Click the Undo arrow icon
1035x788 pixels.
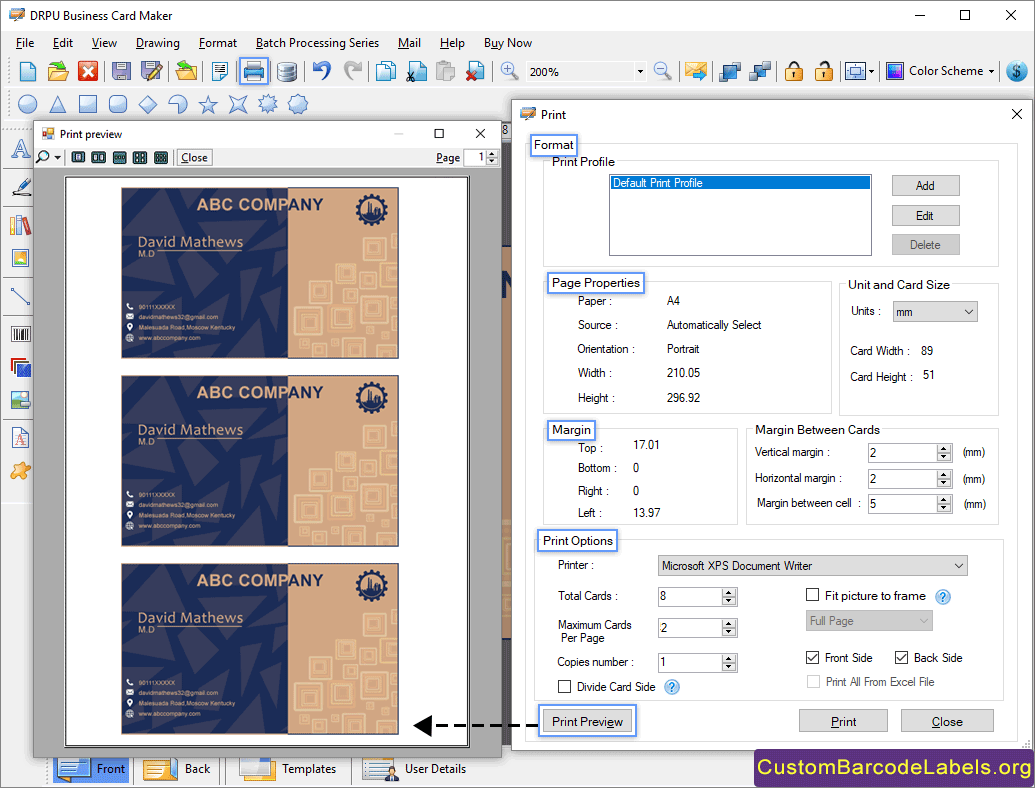tap(321, 71)
